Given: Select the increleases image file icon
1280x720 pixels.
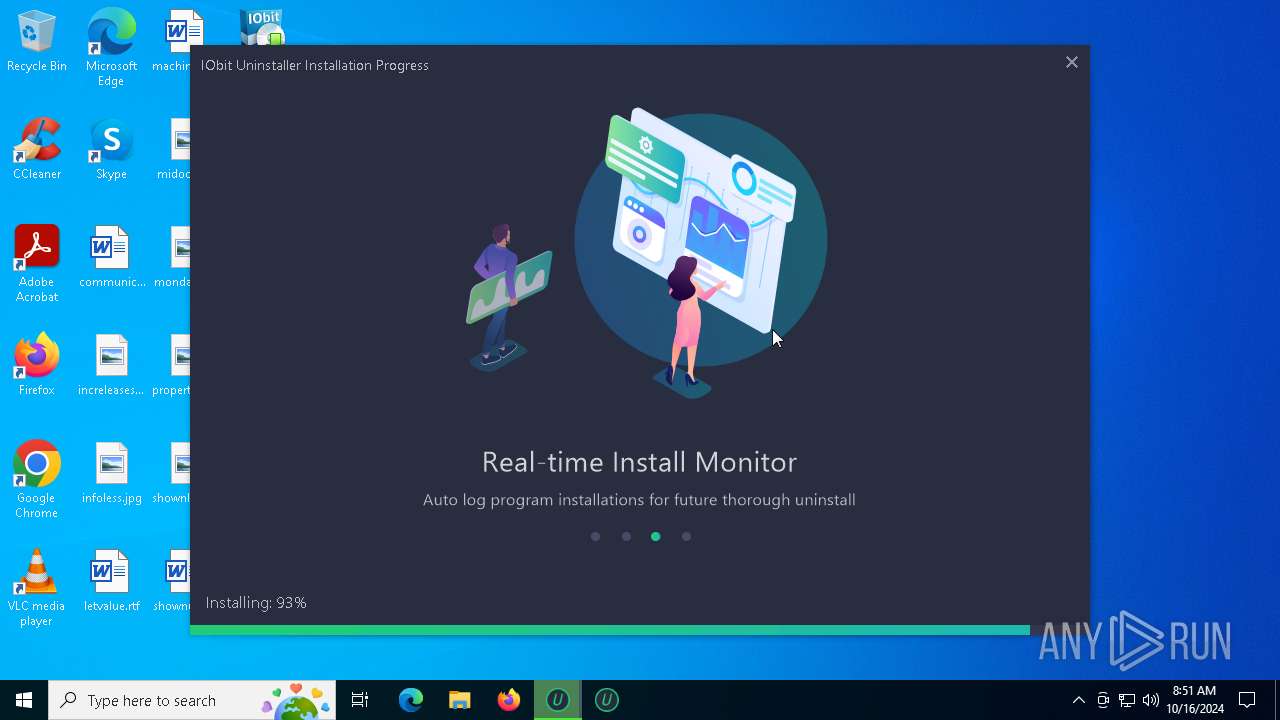Looking at the screenshot, I should [x=111, y=366].
